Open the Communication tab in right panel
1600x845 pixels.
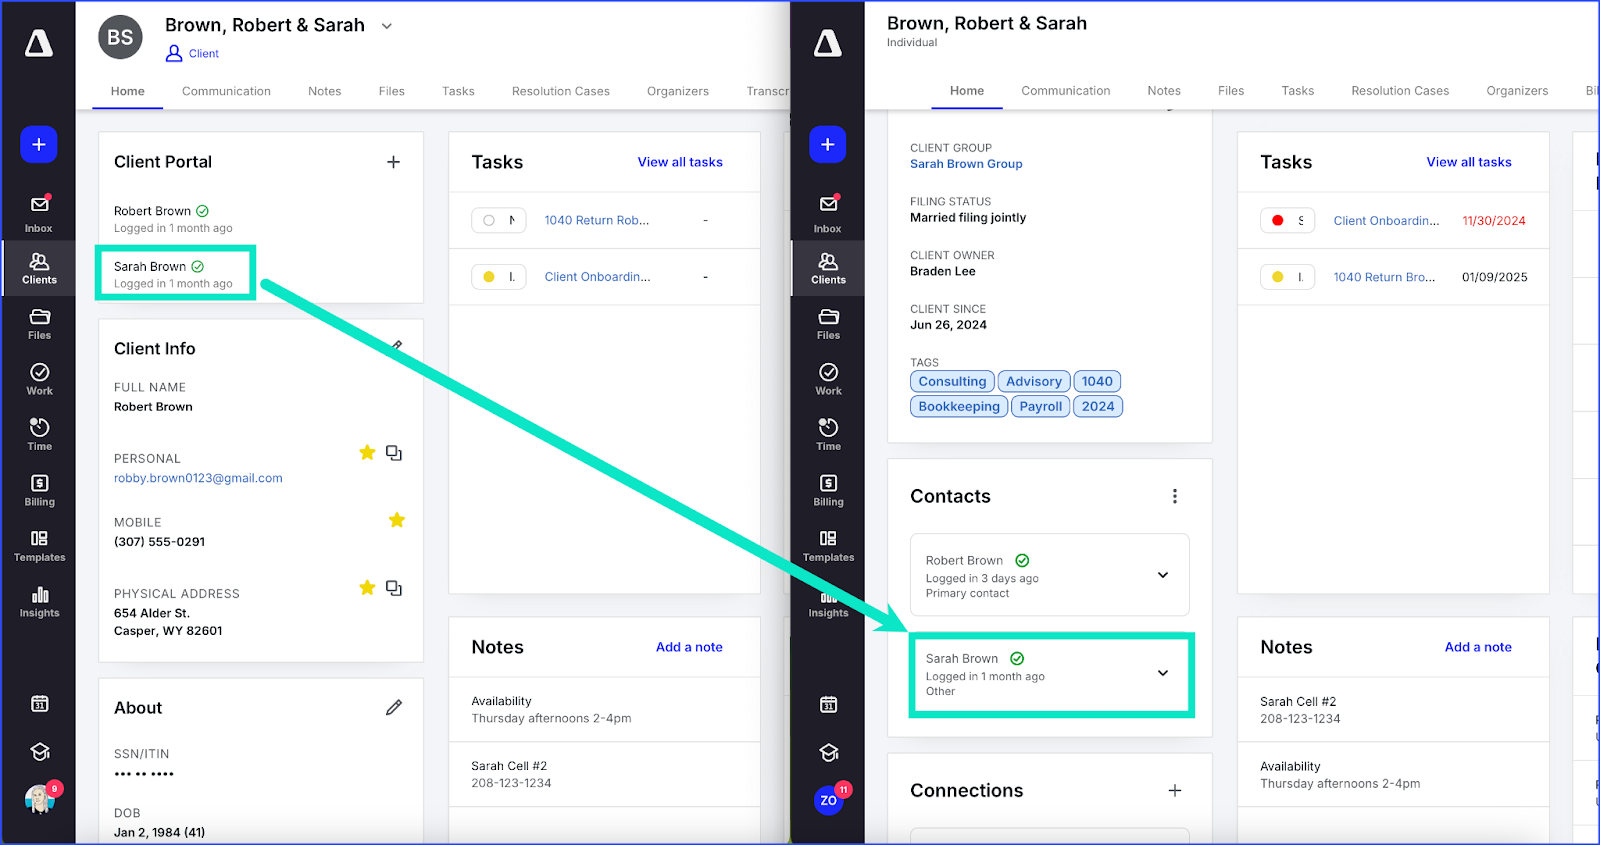pyautogui.click(x=1065, y=91)
